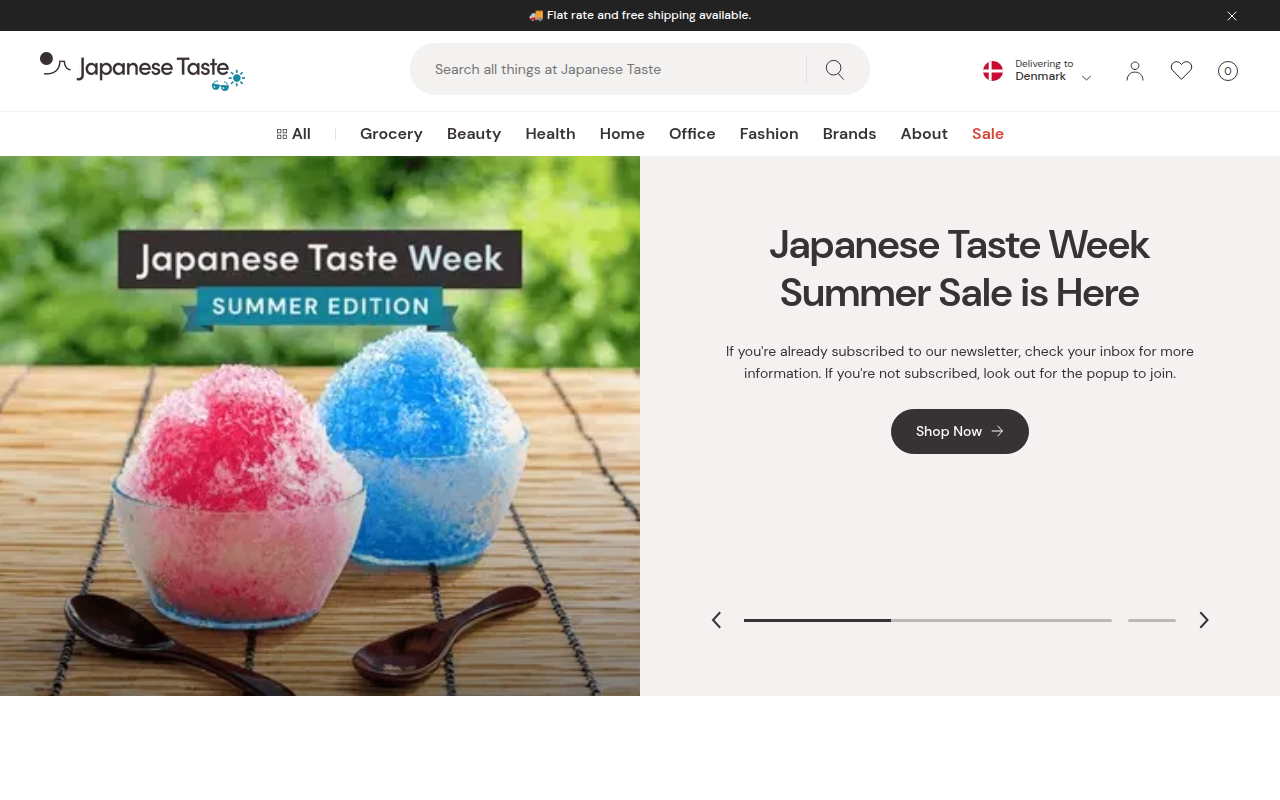Dismiss the shipping announcement bar
1280x800 pixels.
1232,16
